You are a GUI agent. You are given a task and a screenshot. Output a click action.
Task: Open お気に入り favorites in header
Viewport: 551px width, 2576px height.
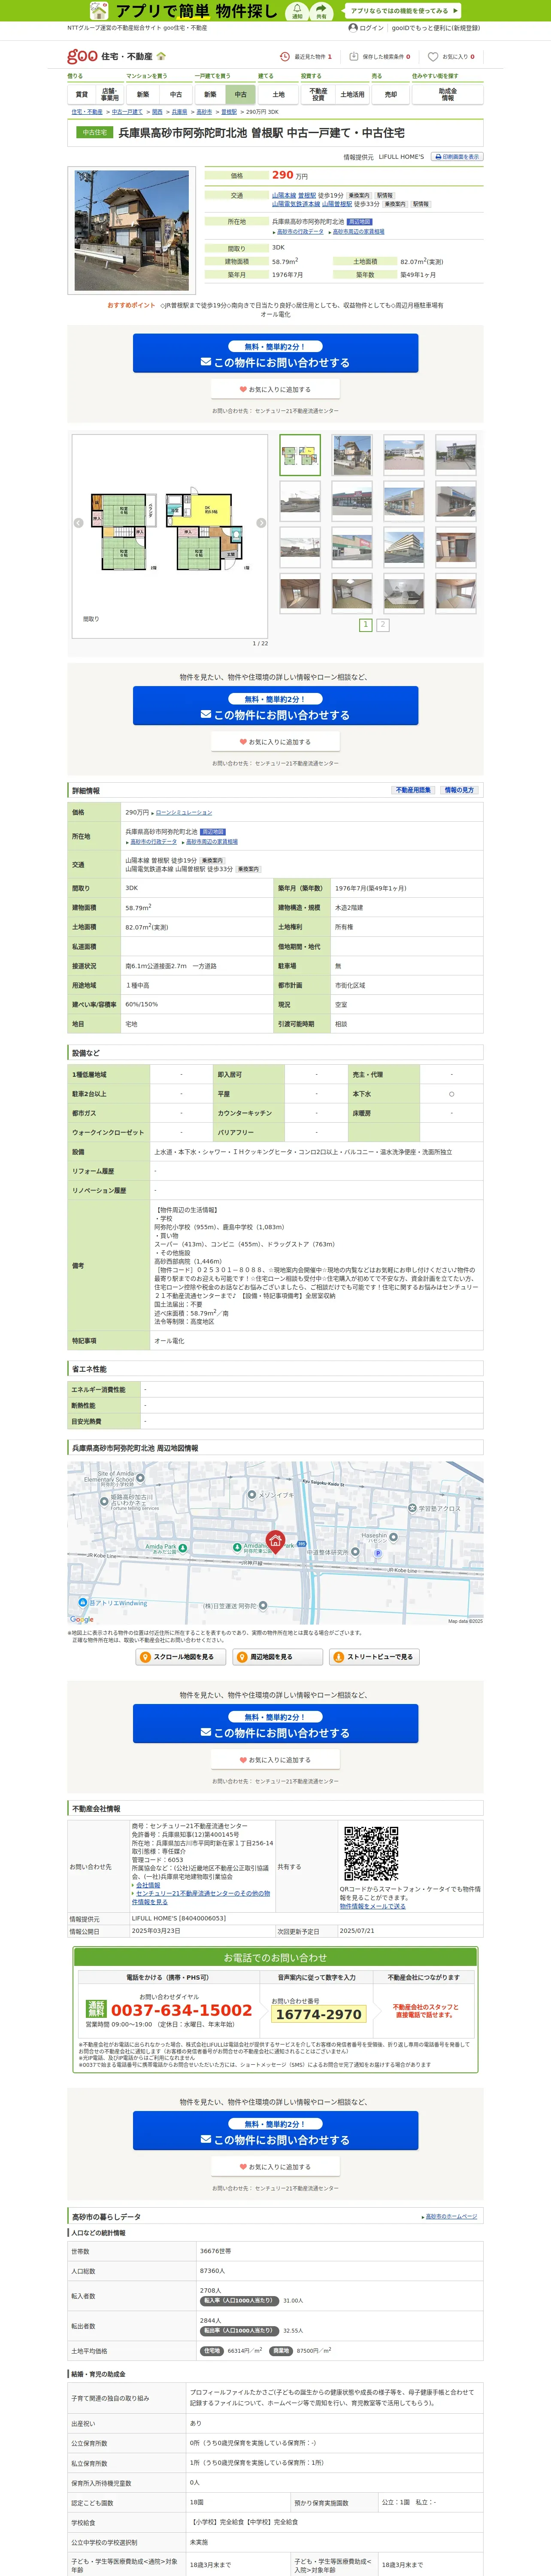[452, 57]
